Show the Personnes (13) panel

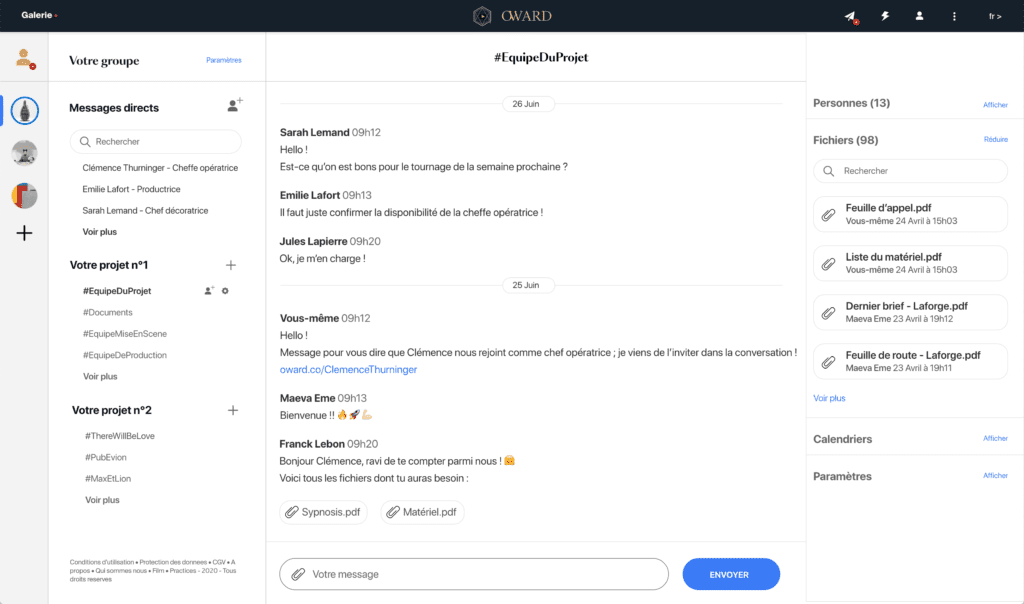(x=995, y=105)
